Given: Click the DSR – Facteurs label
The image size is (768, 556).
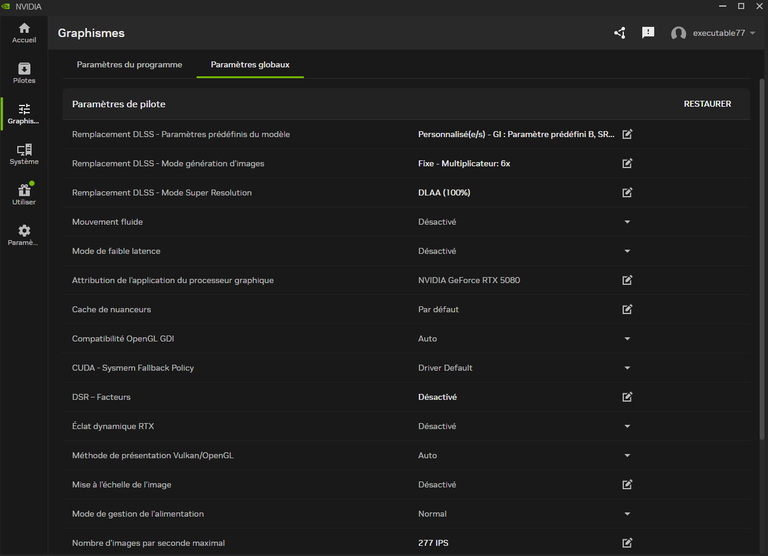Looking at the screenshot, I should point(101,397).
